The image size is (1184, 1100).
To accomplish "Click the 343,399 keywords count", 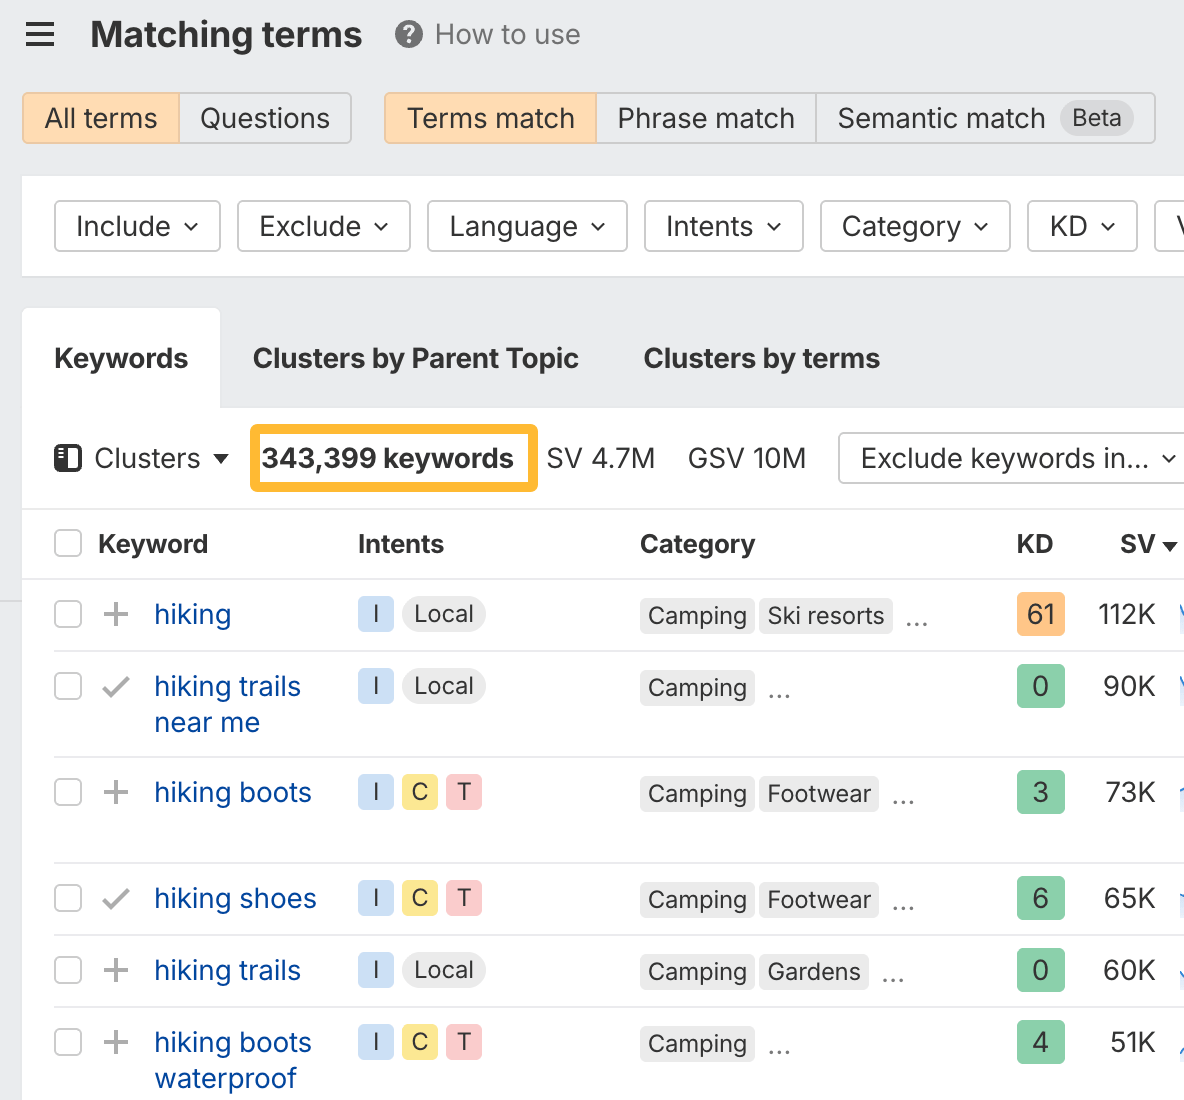I will tap(387, 458).
